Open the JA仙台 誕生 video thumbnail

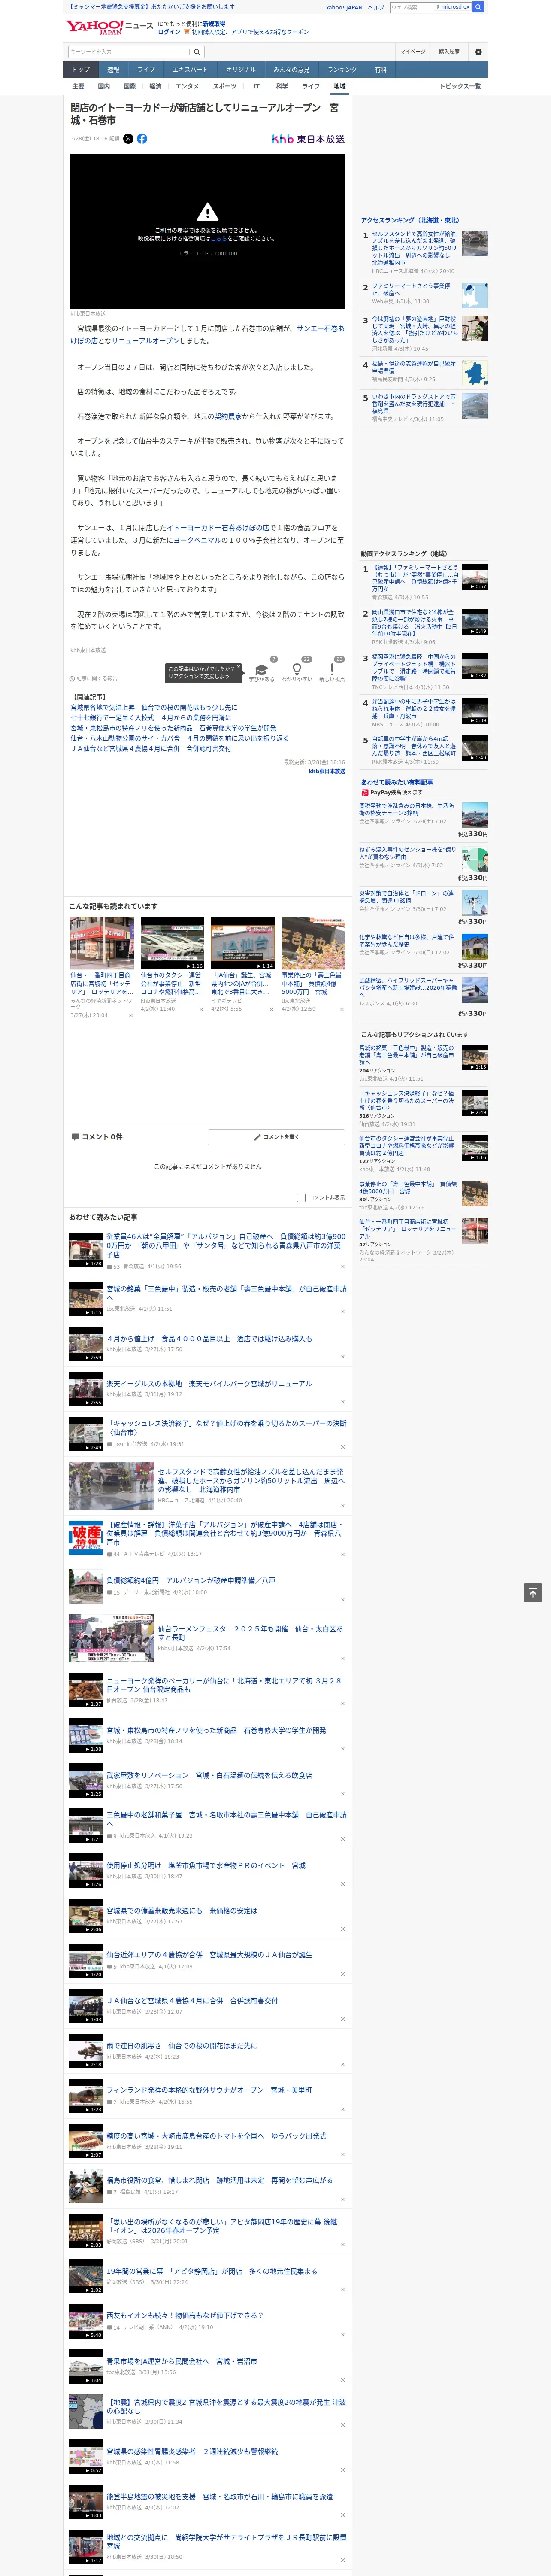click(242, 942)
